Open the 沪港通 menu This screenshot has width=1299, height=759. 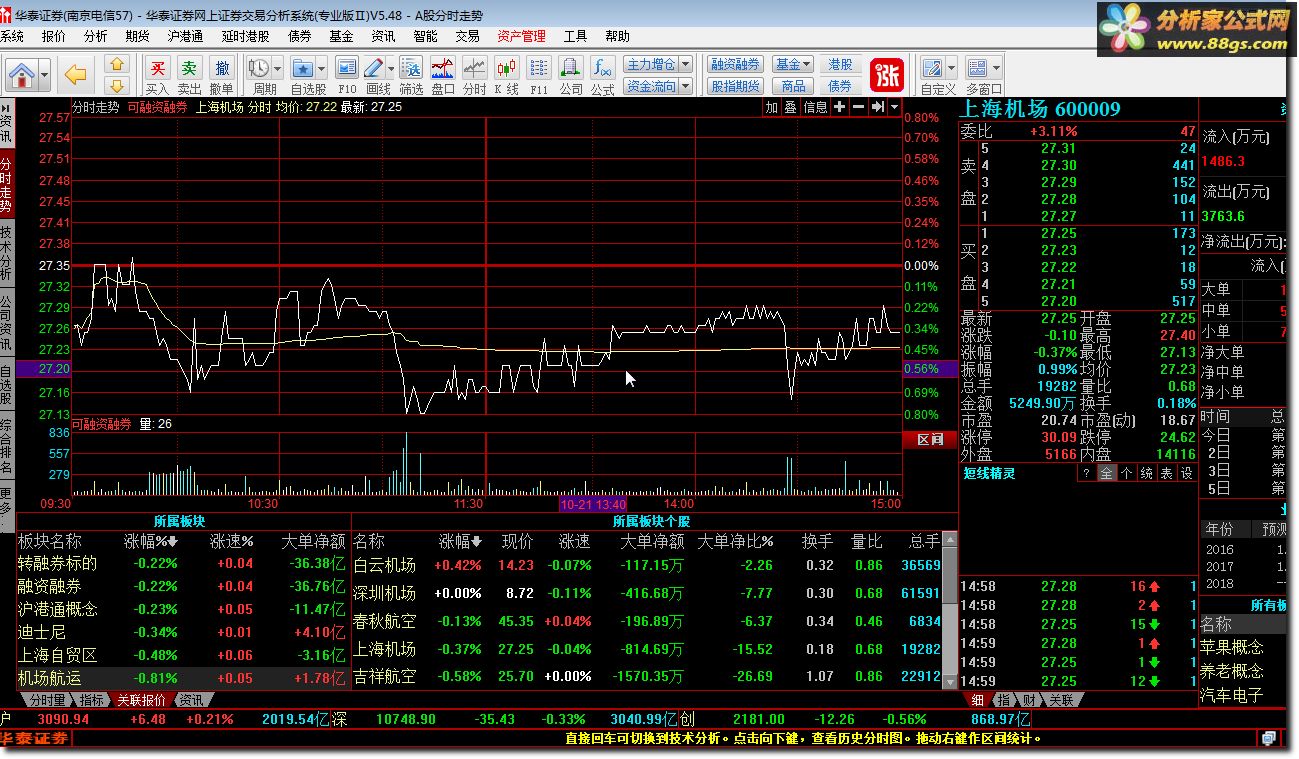tap(185, 36)
